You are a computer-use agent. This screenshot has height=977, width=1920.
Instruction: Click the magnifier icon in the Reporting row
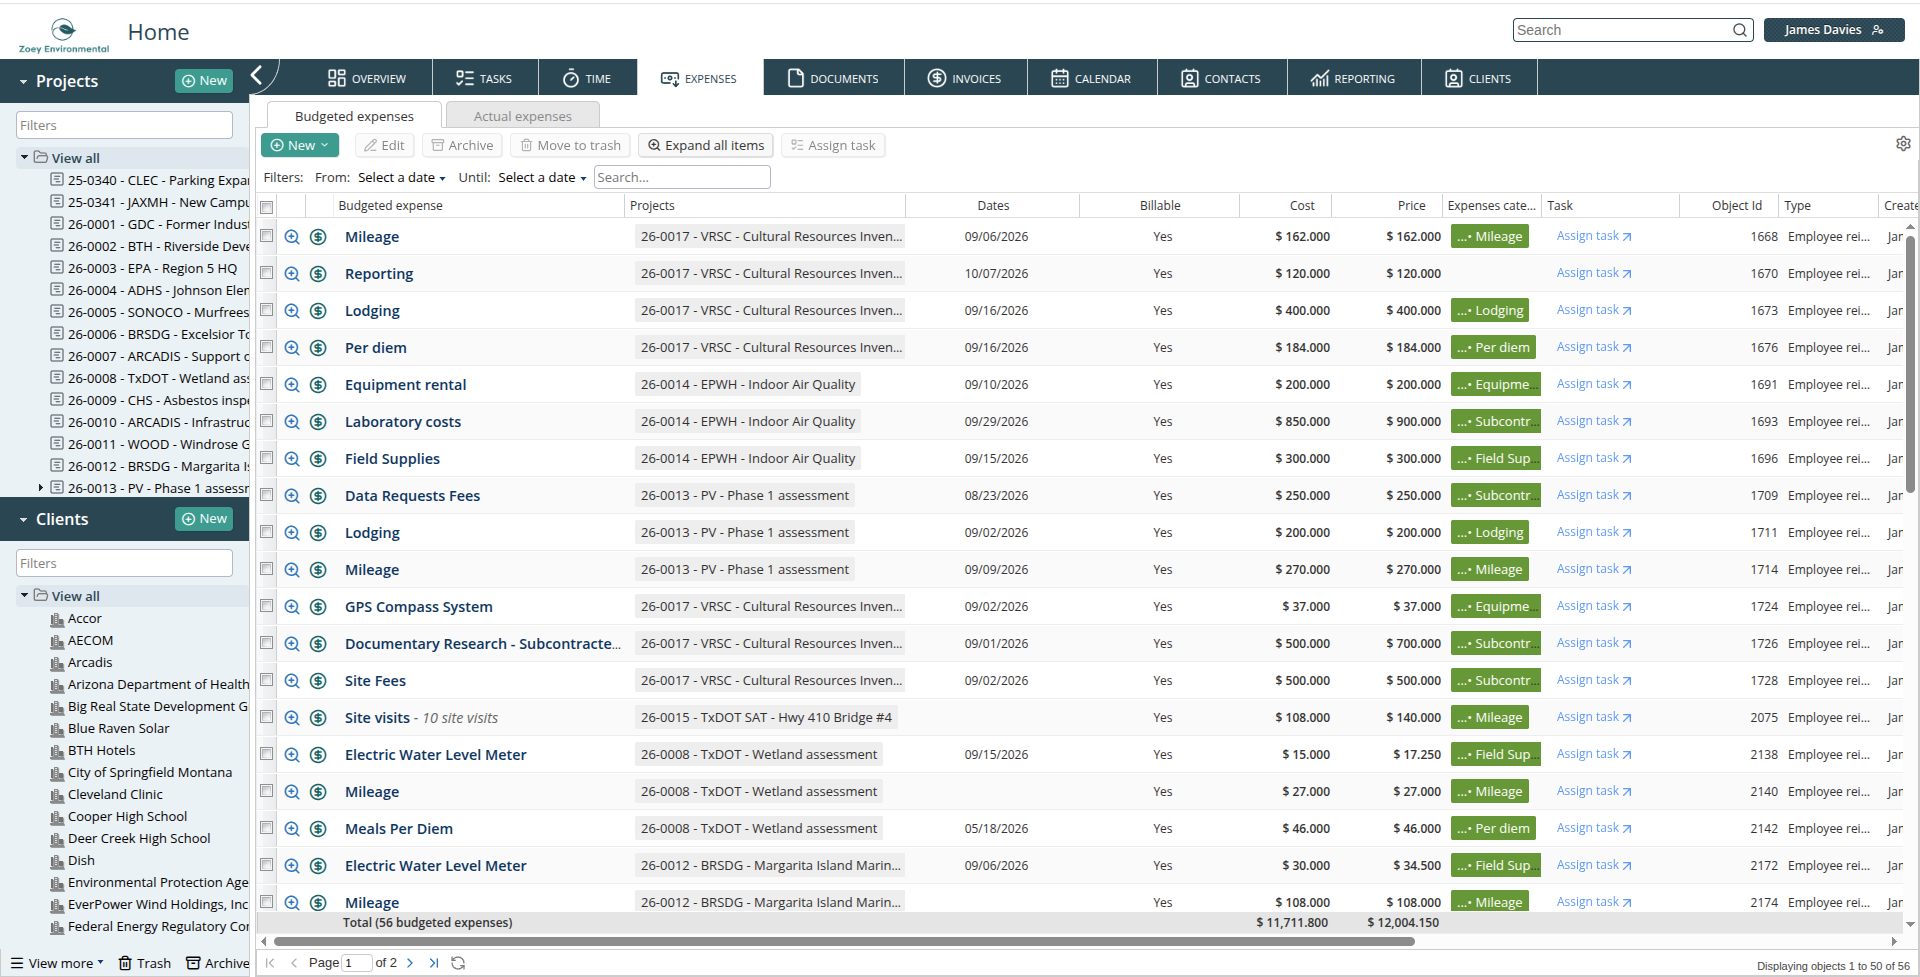(292, 274)
